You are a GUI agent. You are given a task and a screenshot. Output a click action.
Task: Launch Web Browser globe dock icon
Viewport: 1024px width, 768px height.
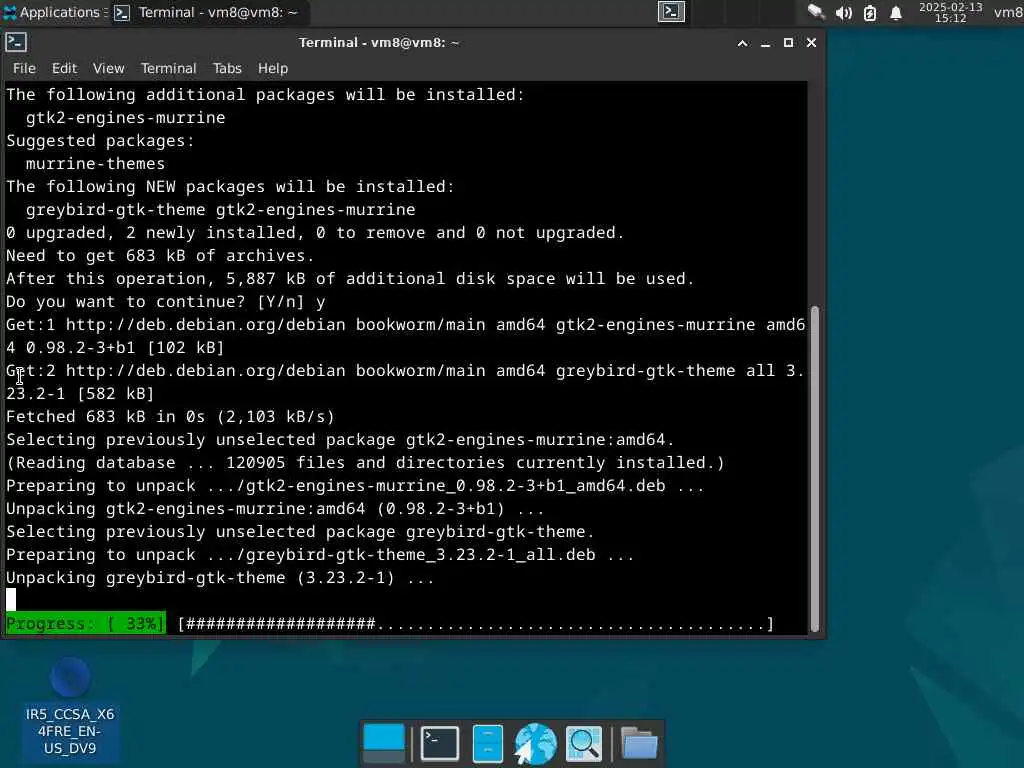coord(536,743)
